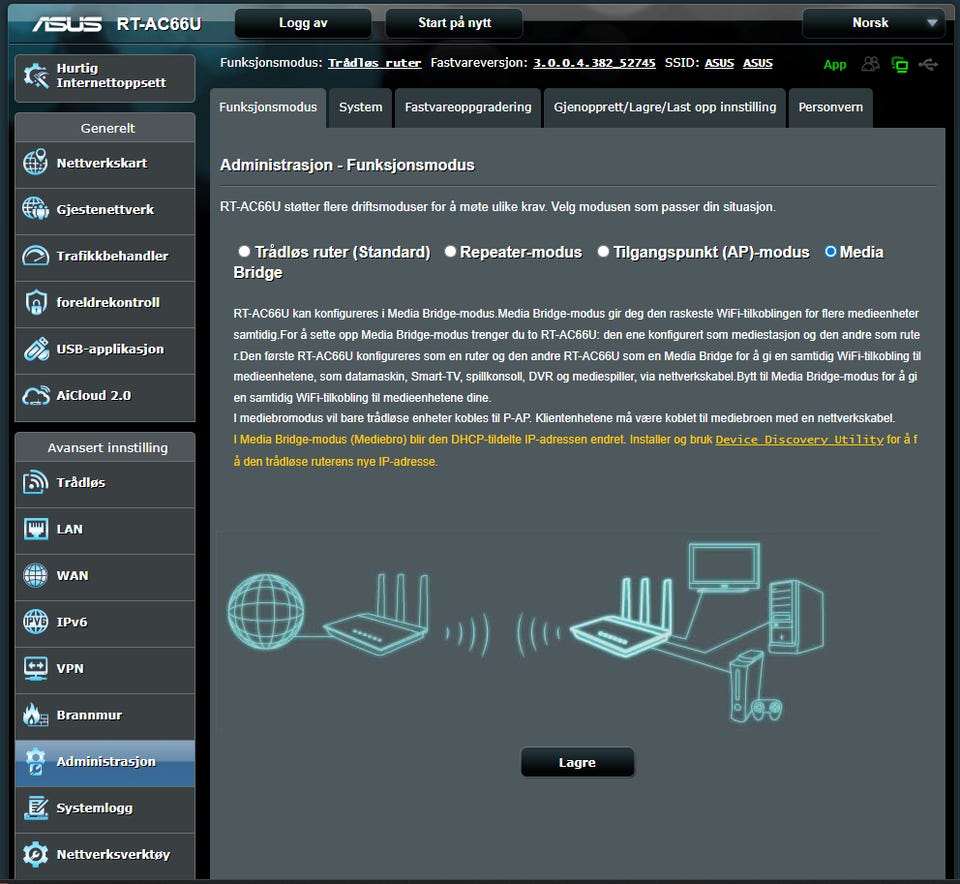Viewport: 960px width, 884px height.
Task: Select Tilgangspunkt (AP)-modus option
Action: click(603, 251)
